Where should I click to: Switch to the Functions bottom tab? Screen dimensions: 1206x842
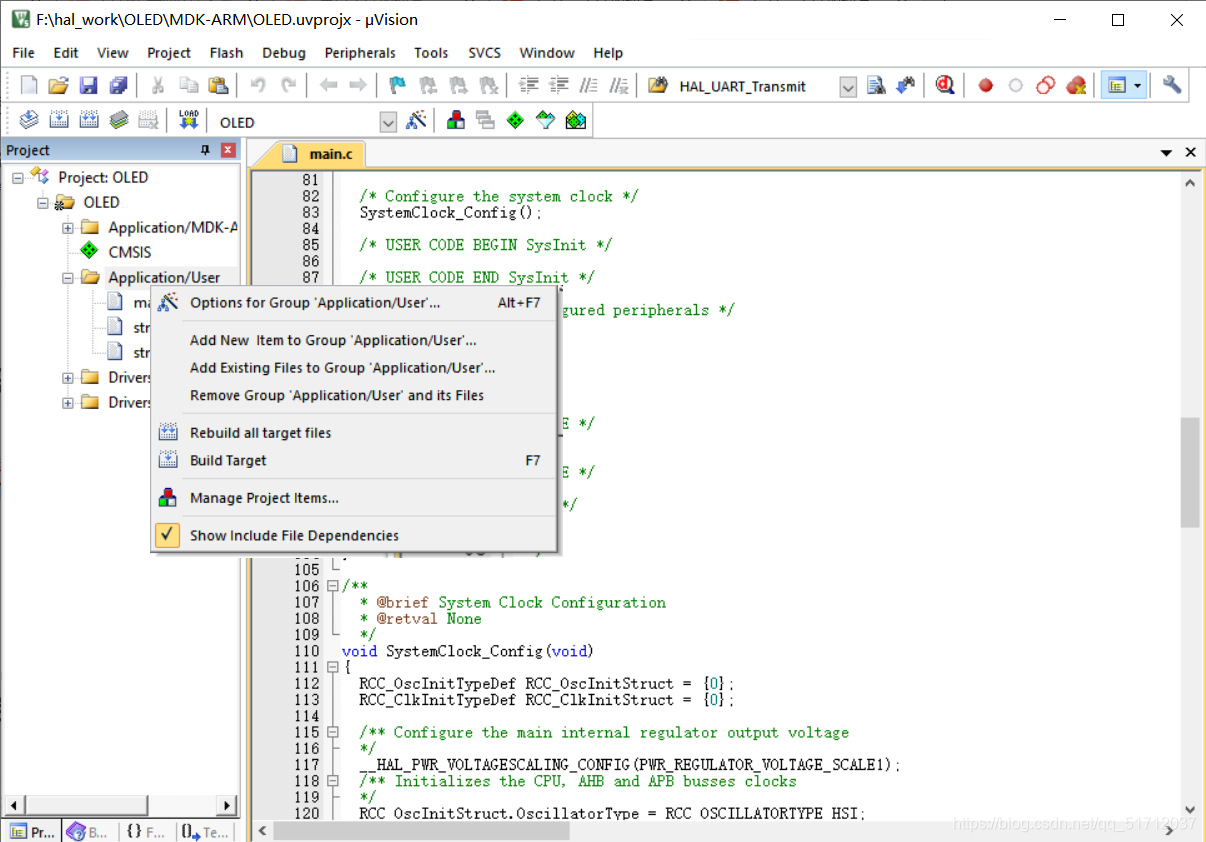[146, 831]
